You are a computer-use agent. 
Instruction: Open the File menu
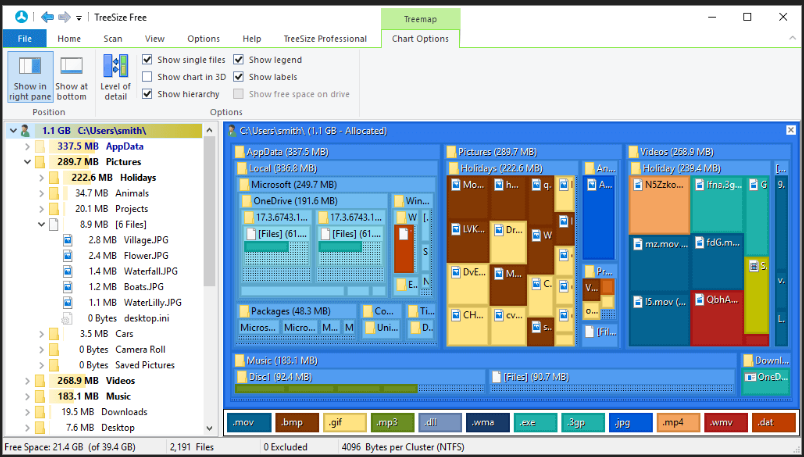(x=25, y=38)
